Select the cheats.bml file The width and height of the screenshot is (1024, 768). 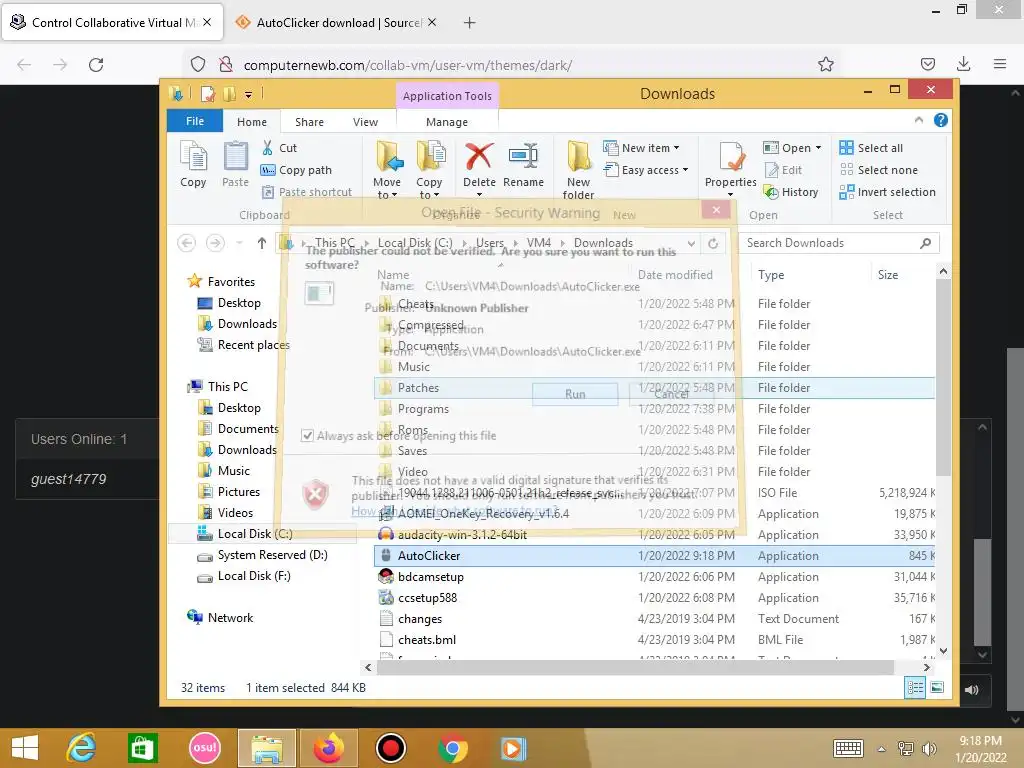point(654,640)
